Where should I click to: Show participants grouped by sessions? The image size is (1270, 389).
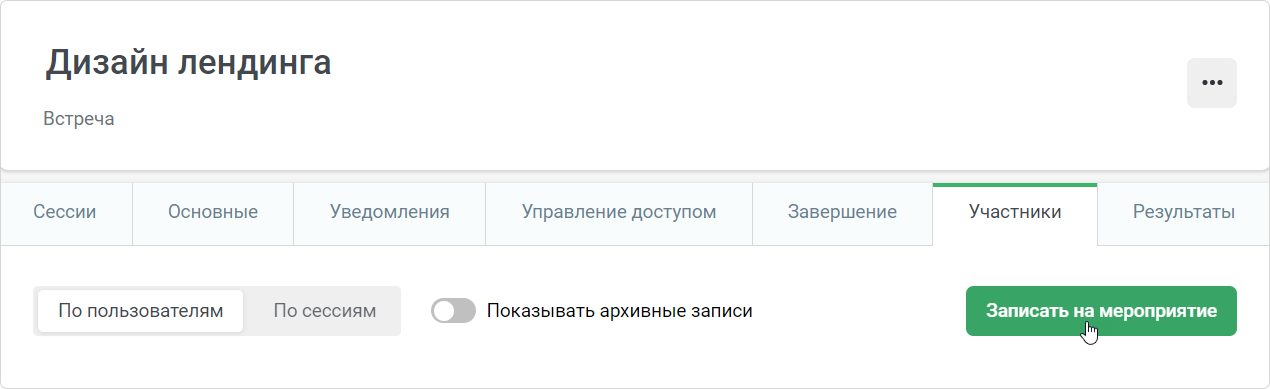(325, 311)
